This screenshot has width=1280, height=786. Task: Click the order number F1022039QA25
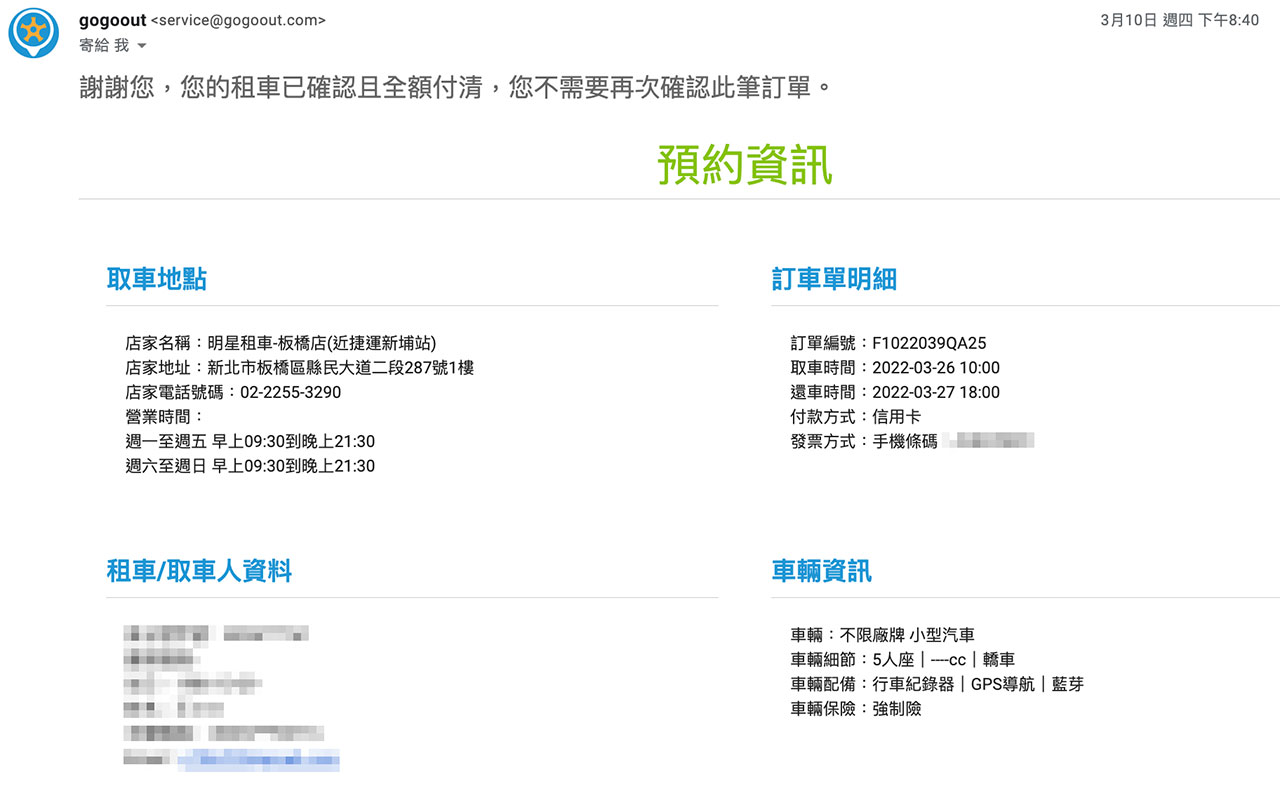click(x=929, y=343)
